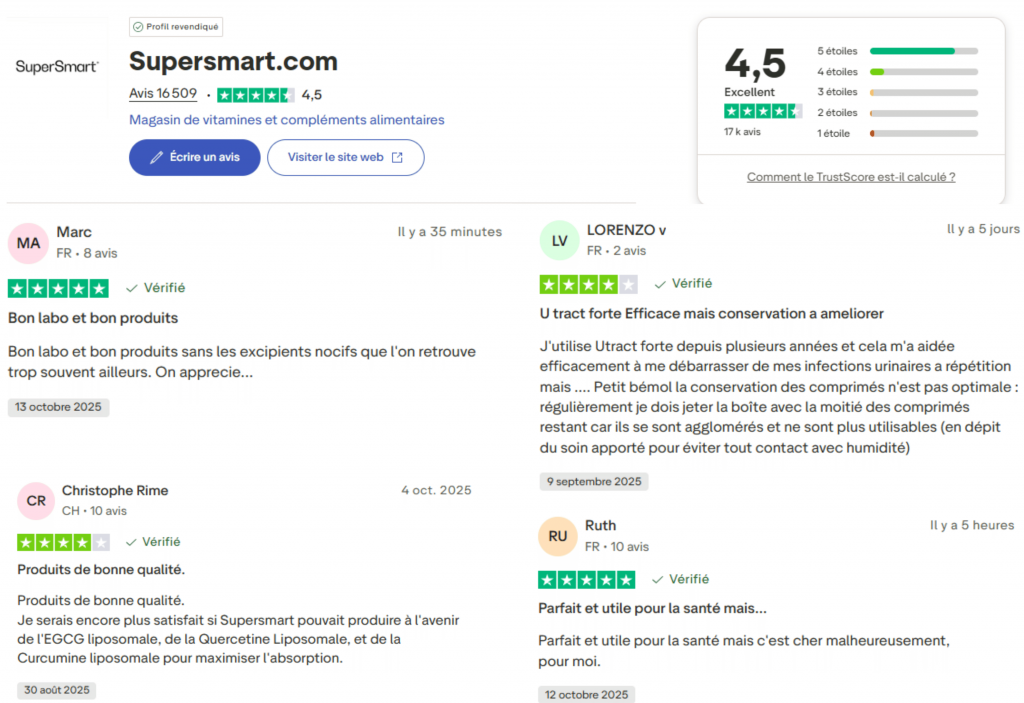Filter reviews by 4 étoiles
Viewport: 1024px width, 703px height.
(837, 72)
